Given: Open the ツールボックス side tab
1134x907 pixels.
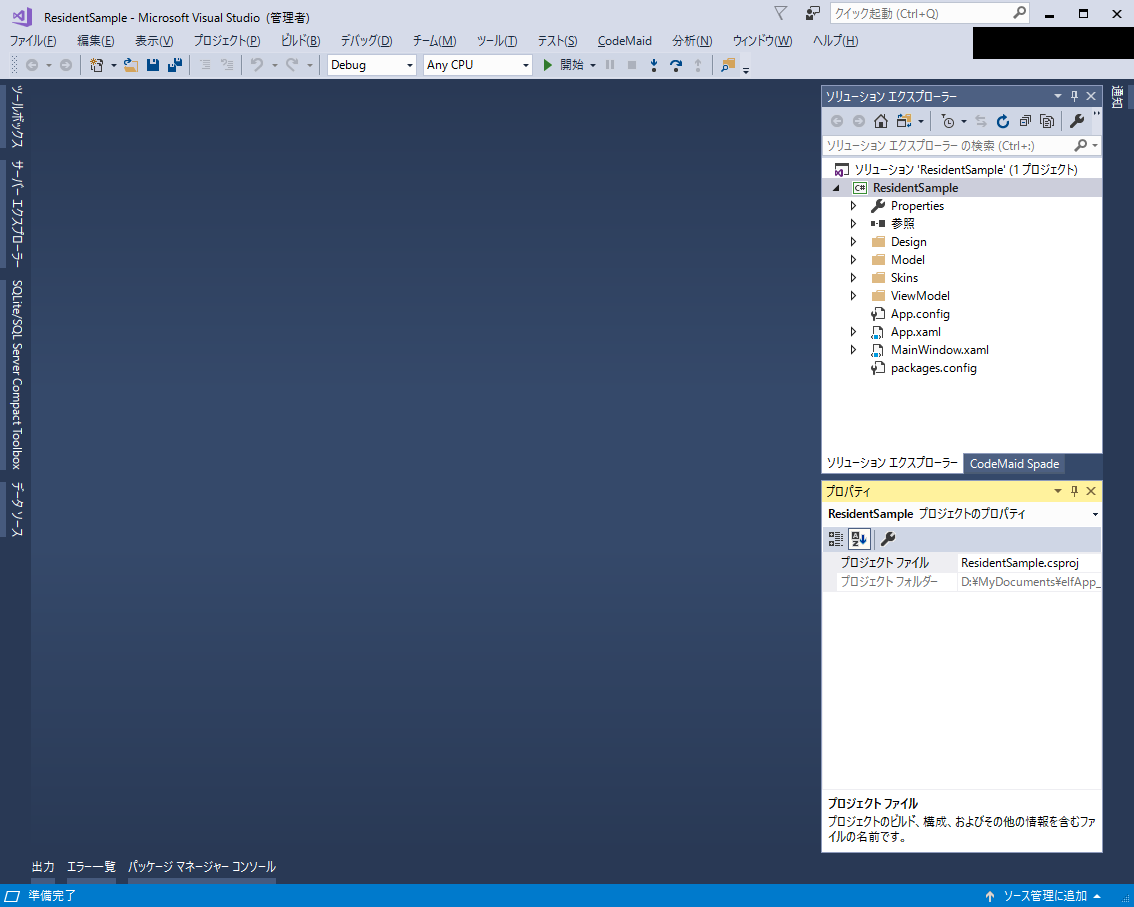Looking at the screenshot, I should point(17,116).
